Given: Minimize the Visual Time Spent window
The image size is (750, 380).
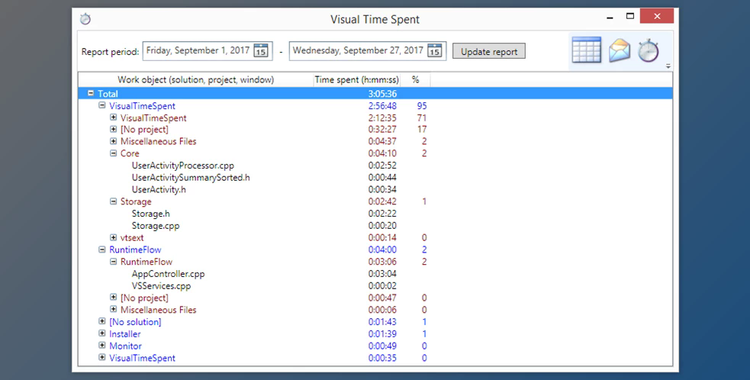Looking at the screenshot, I should click(x=610, y=17).
